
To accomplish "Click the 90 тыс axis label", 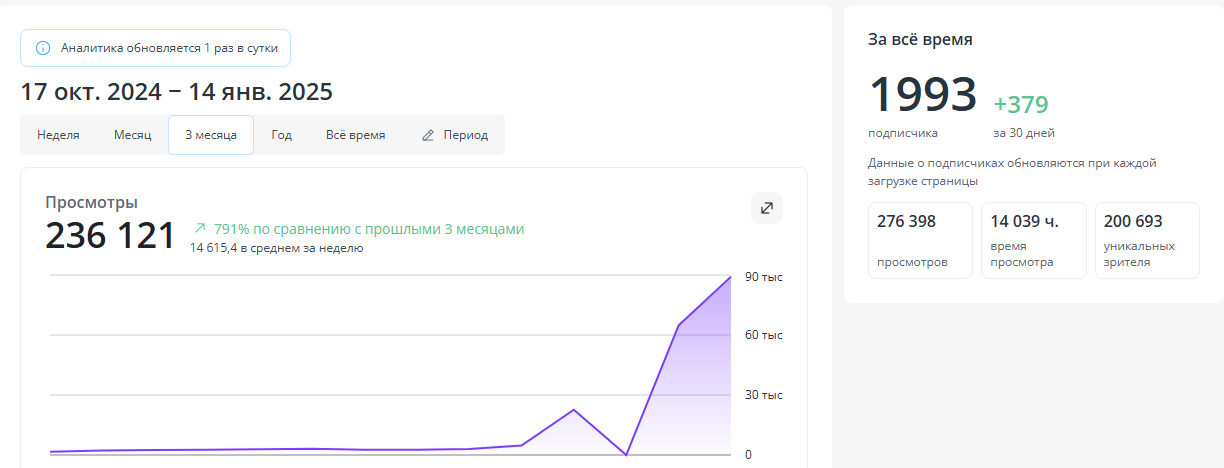I will click(x=763, y=277).
